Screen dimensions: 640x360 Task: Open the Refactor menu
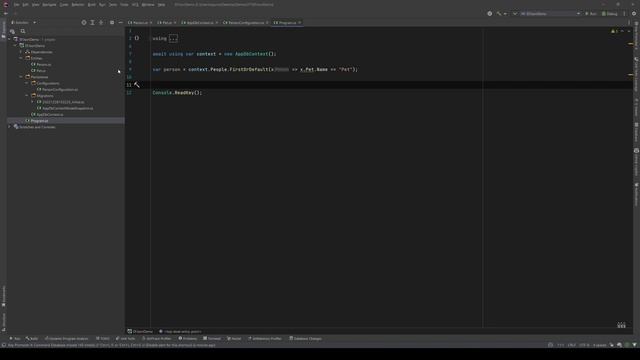click(x=78, y=4)
